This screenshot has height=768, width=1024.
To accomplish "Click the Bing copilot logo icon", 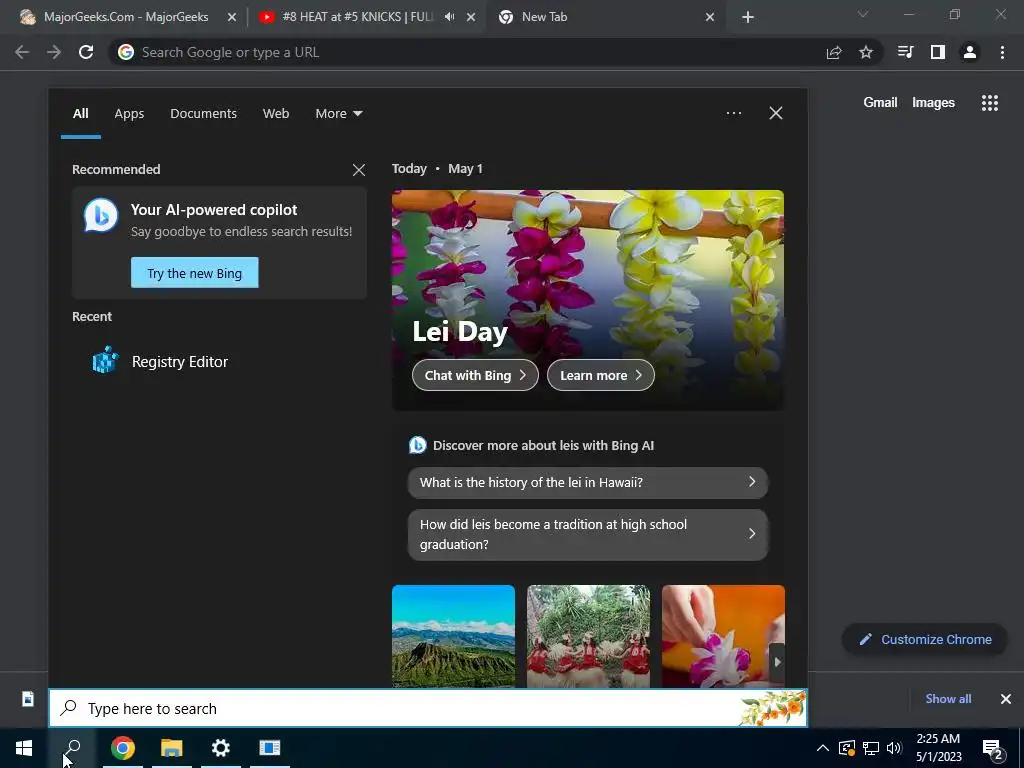I will click(101, 215).
